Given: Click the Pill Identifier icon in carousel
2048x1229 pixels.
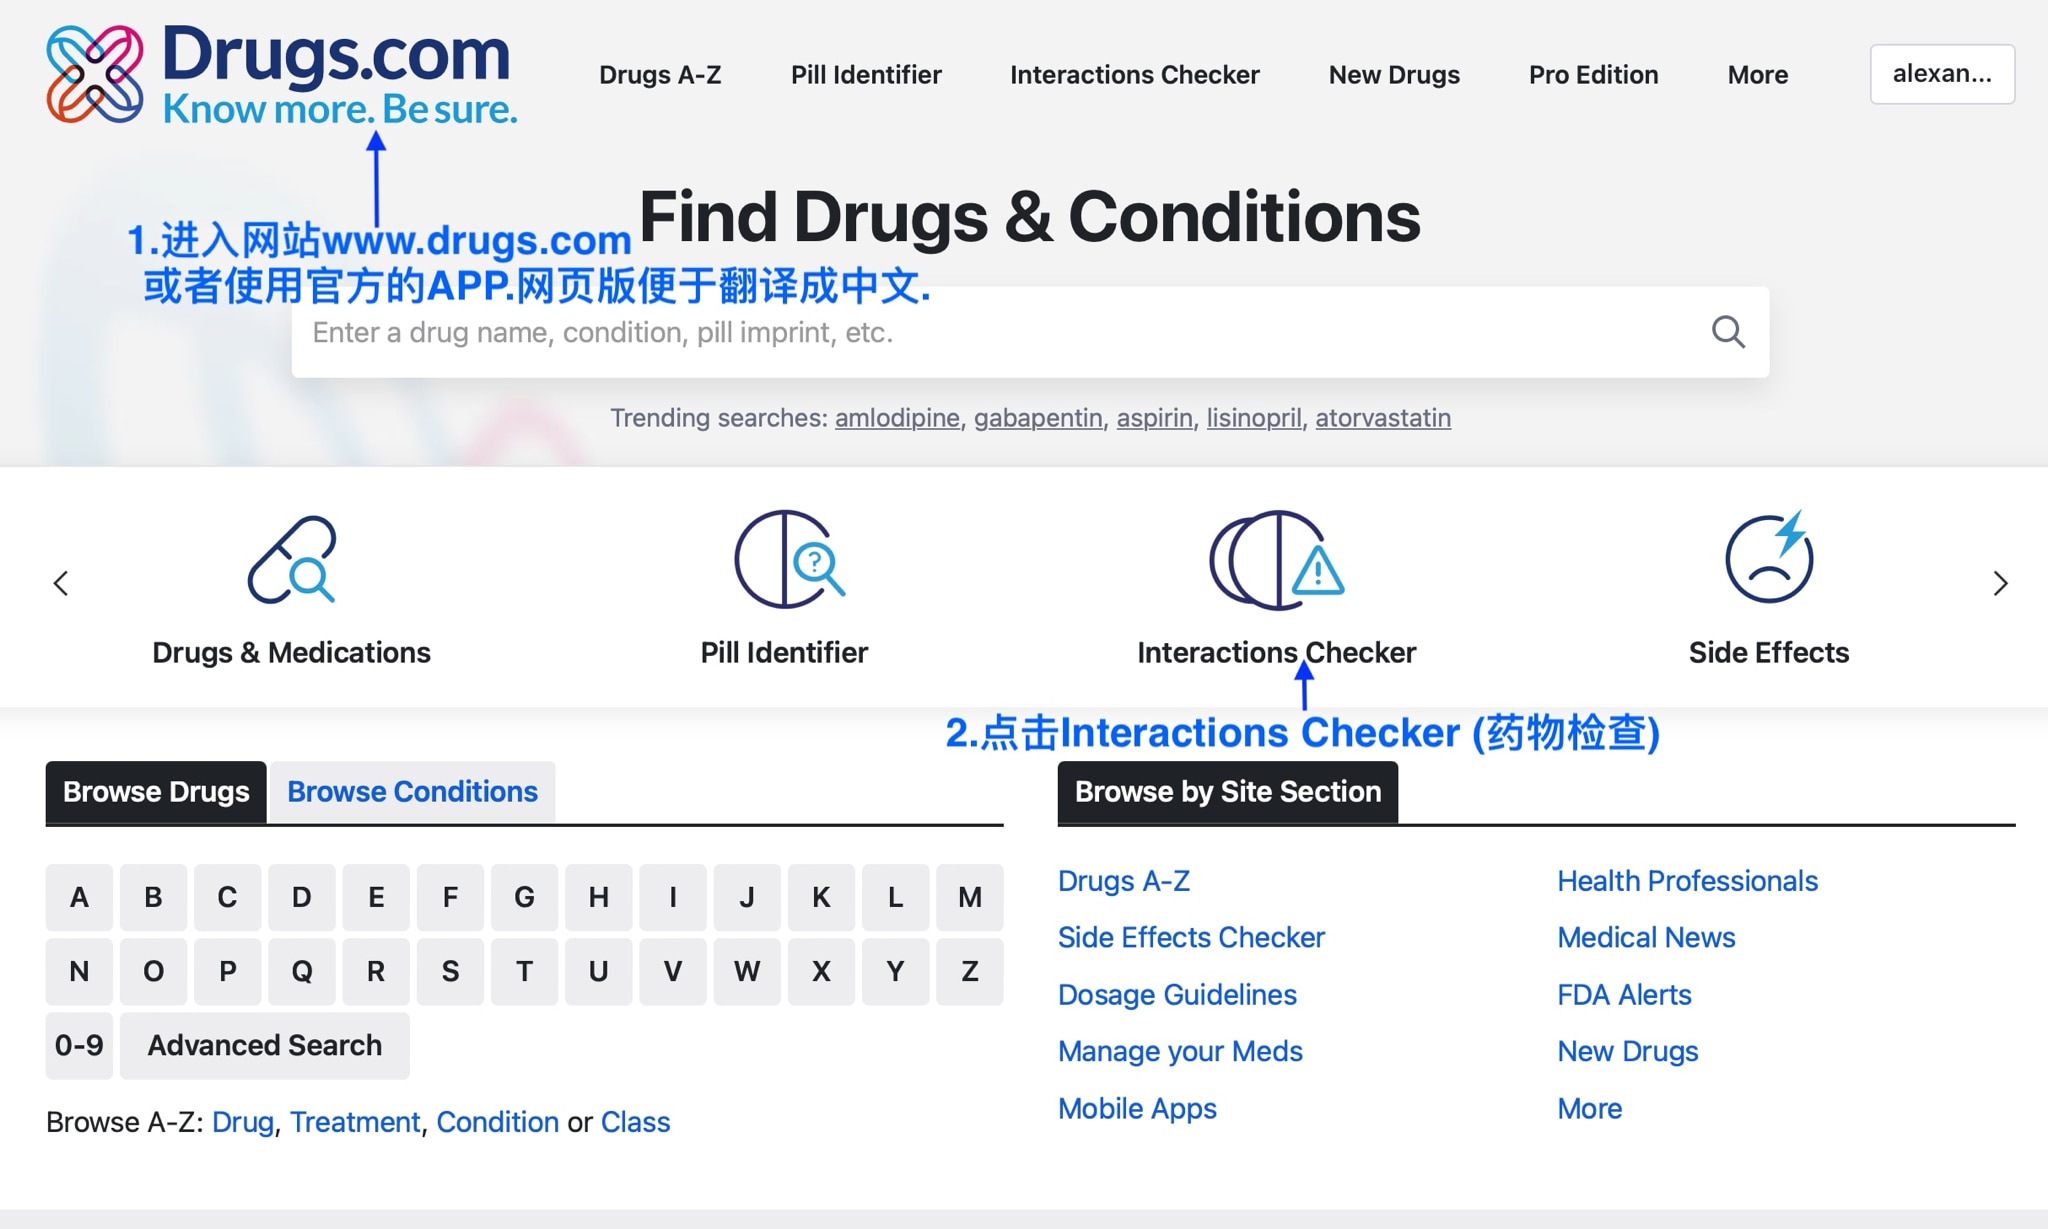Looking at the screenshot, I should click(788, 560).
